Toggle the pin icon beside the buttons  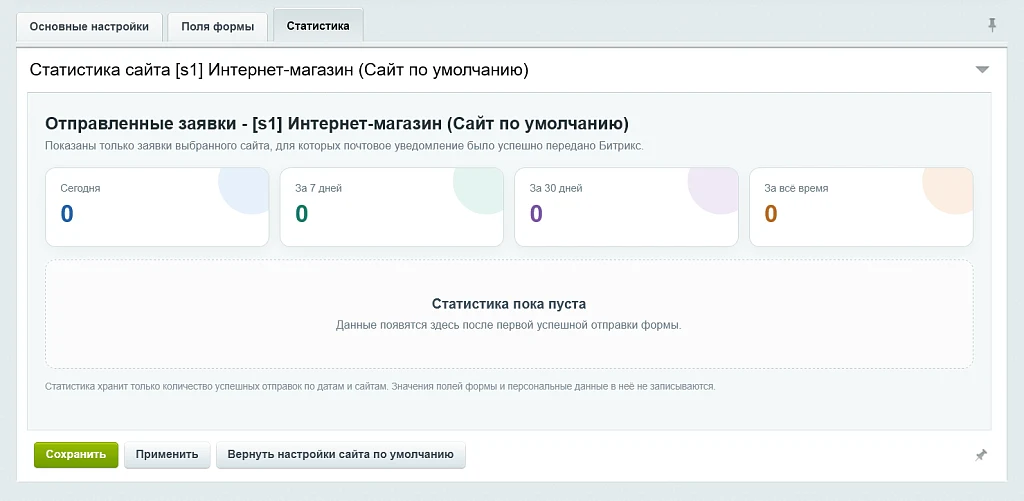(x=981, y=455)
